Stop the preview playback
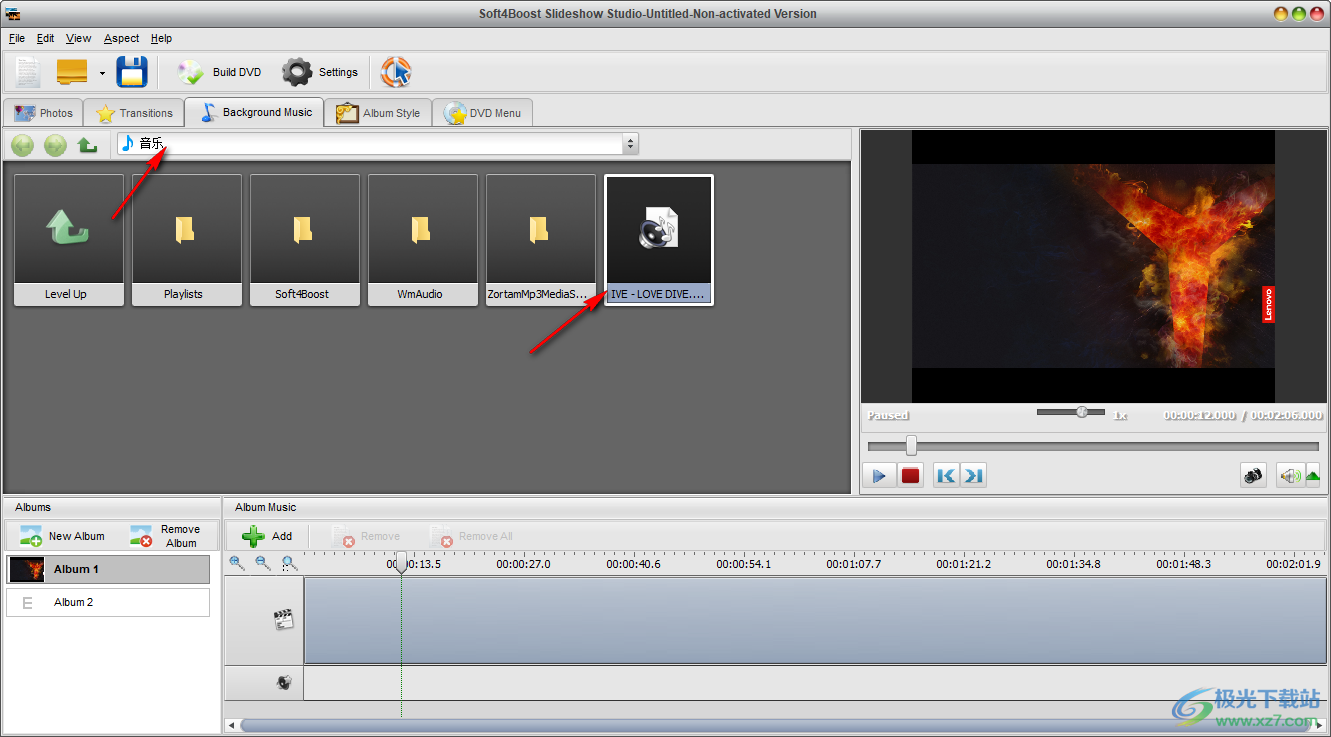Viewport: 1331px width, 737px height. [910, 475]
